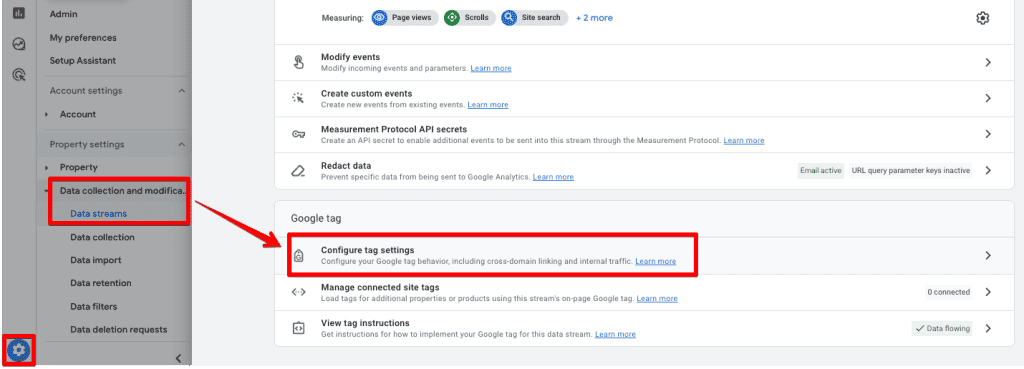Open Data retention sidebar item
Screen dimensions: 1024x369
(101, 283)
